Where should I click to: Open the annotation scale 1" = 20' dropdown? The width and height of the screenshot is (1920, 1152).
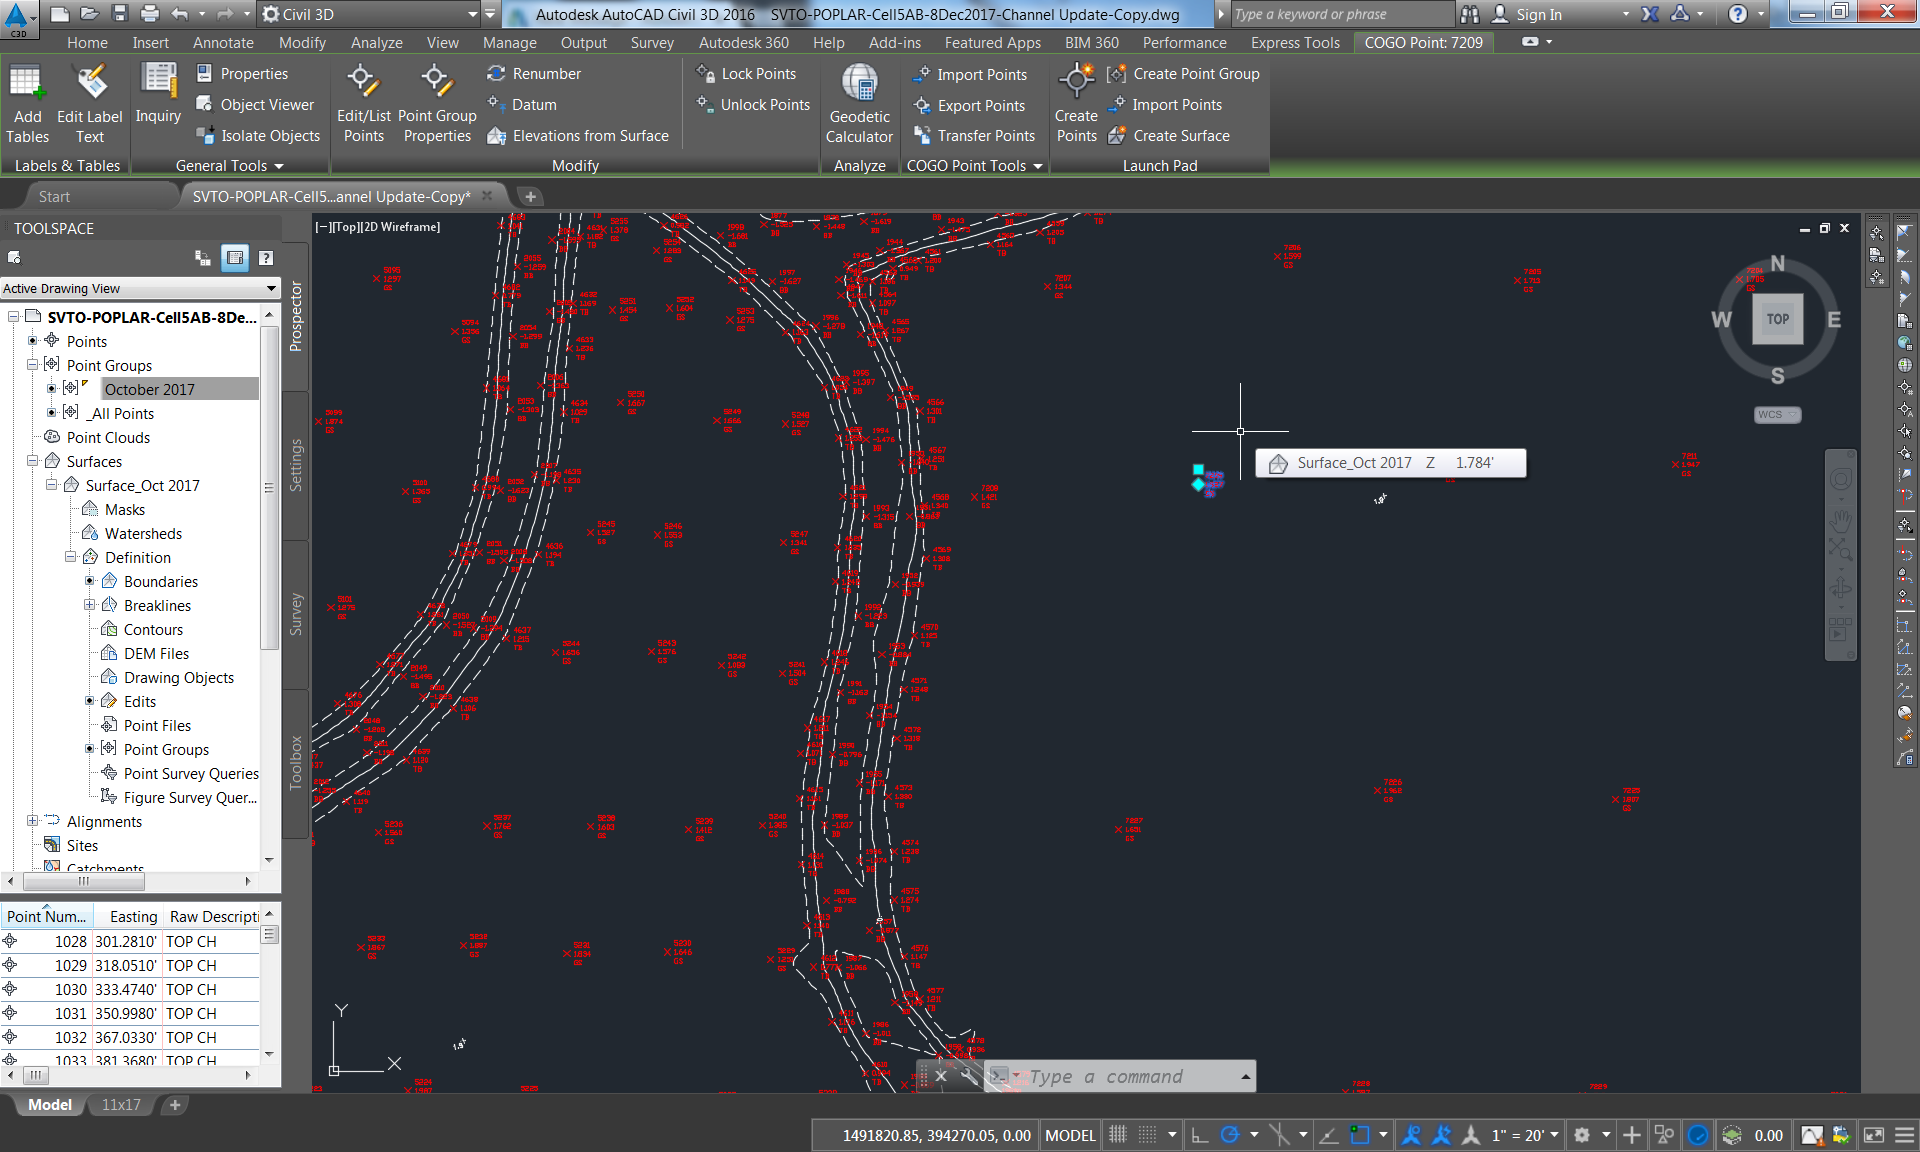point(1525,1135)
